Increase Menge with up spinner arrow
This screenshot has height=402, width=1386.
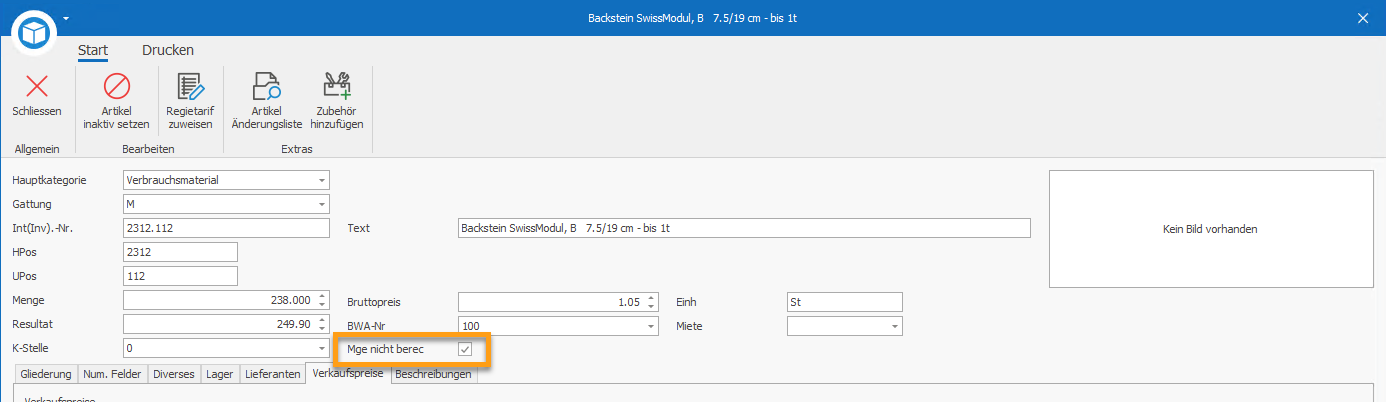pyautogui.click(x=321, y=296)
